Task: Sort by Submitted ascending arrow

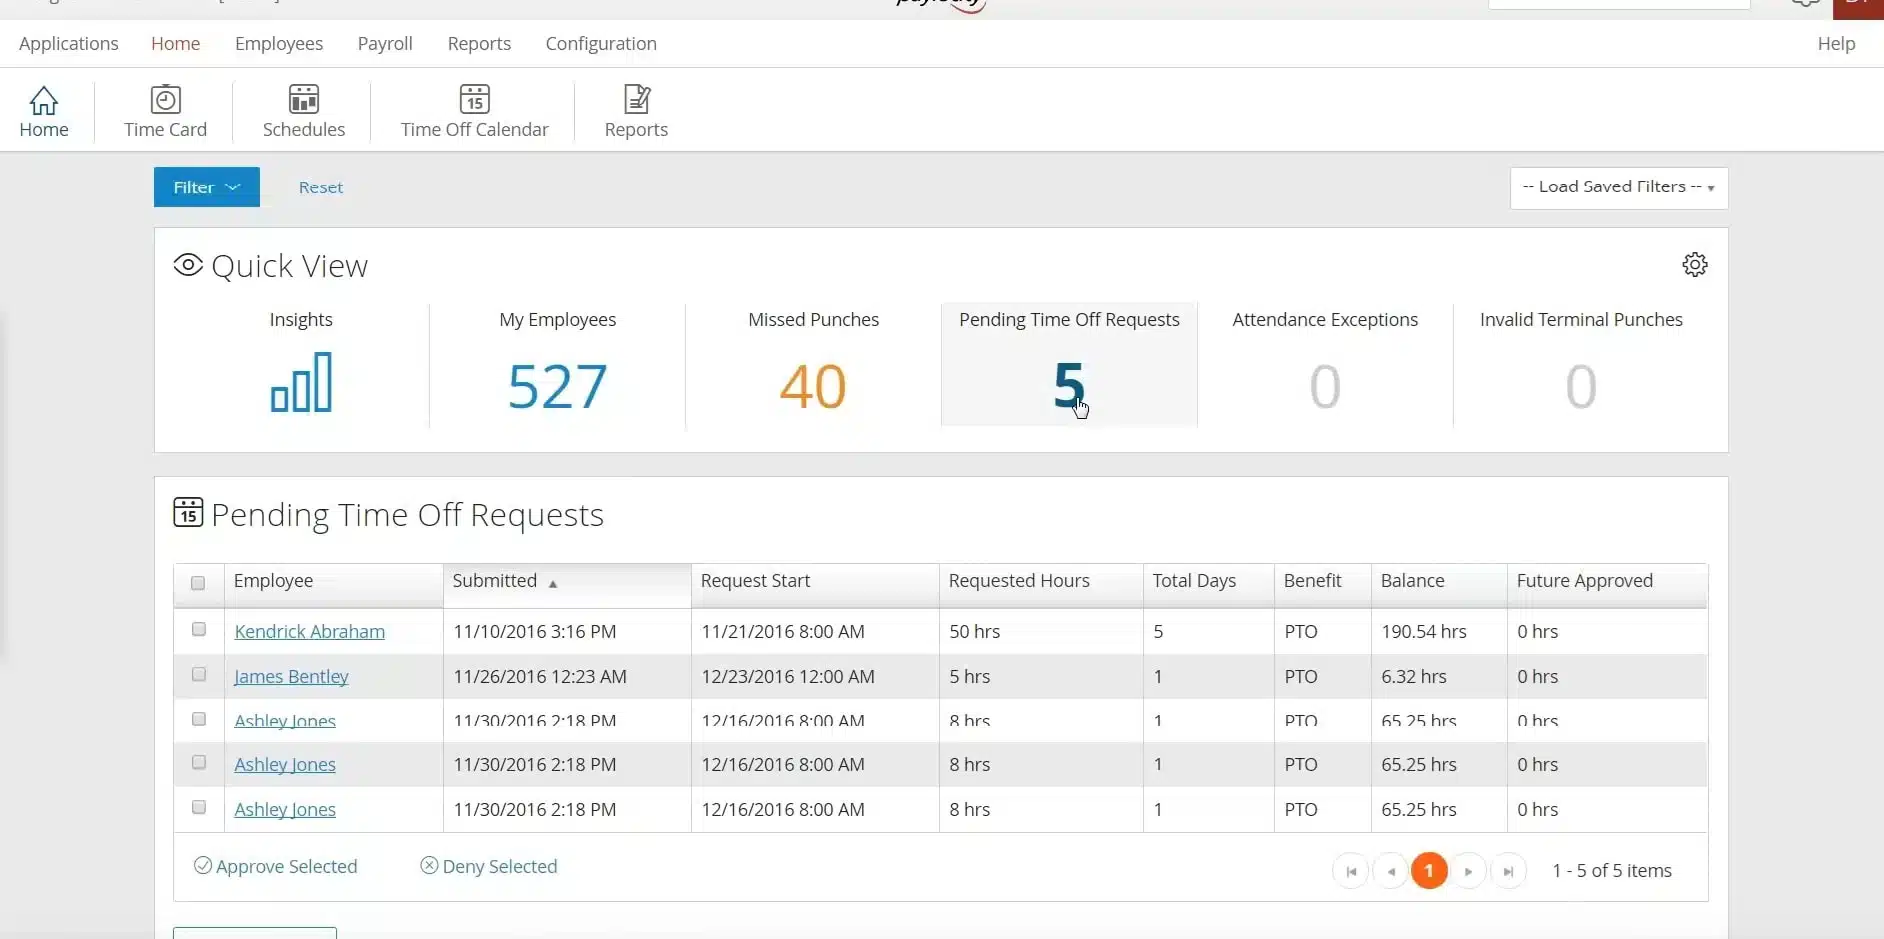Action: [x=552, y=583]
